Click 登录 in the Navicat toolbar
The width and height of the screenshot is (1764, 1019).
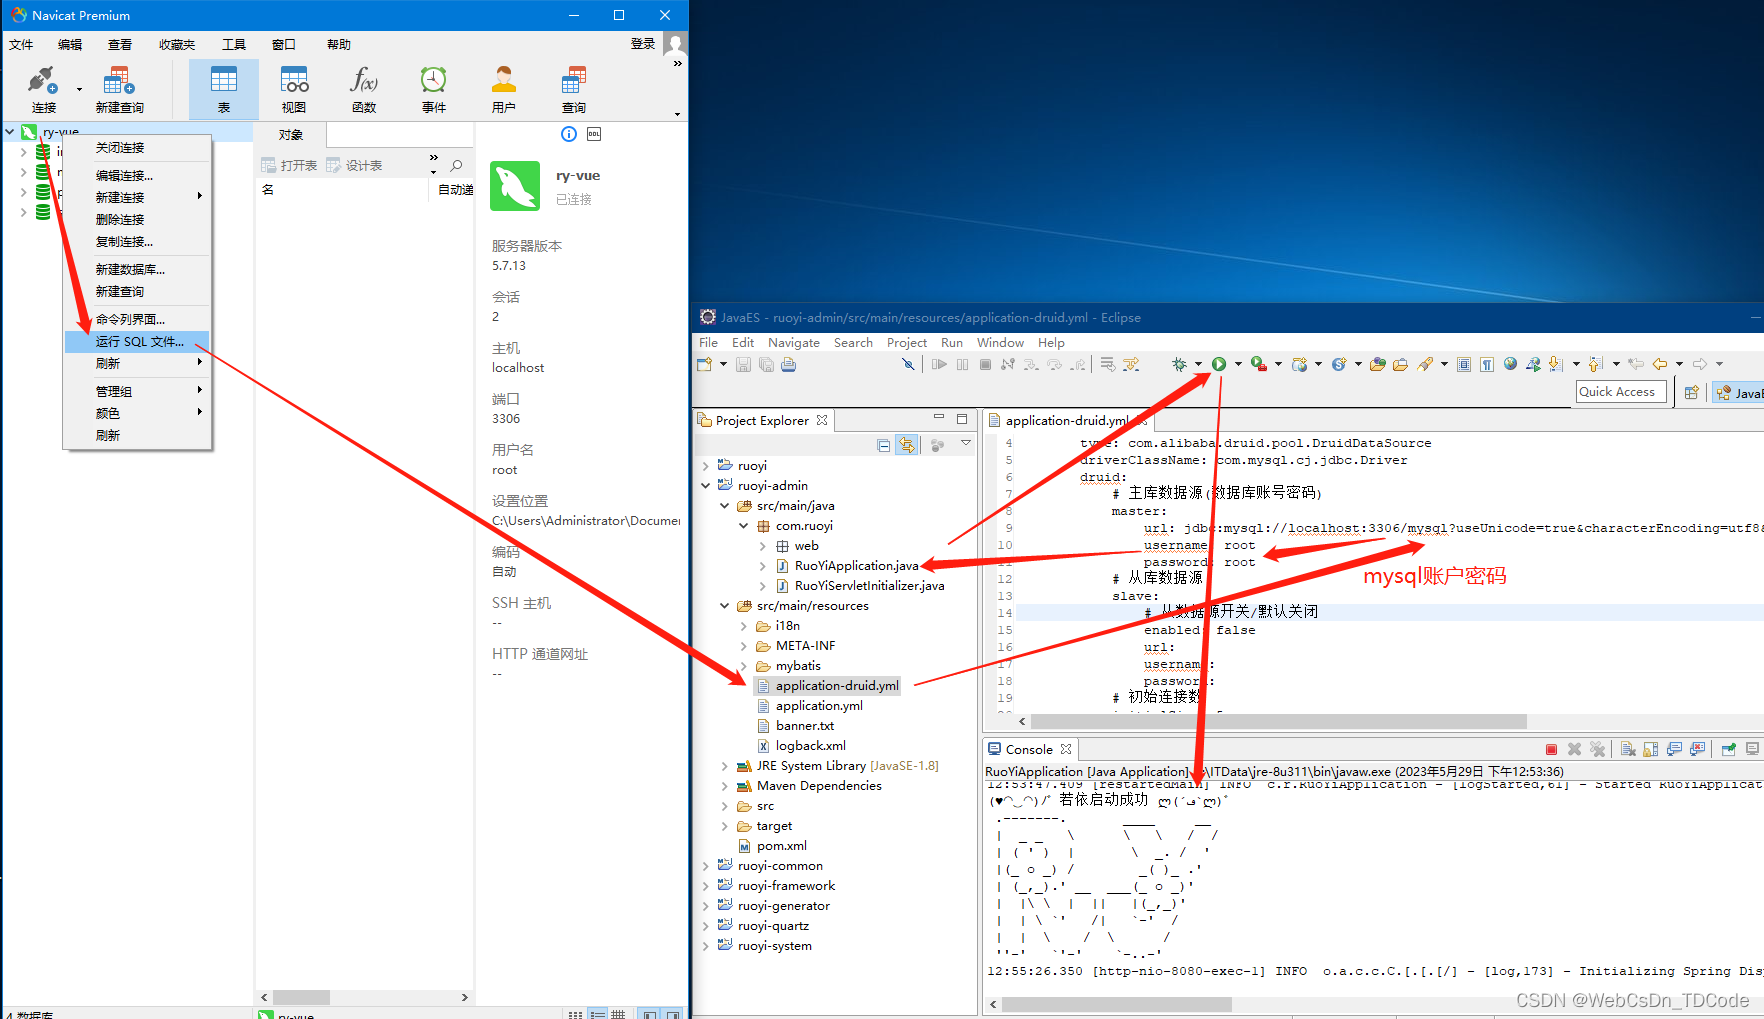[642, 44]
